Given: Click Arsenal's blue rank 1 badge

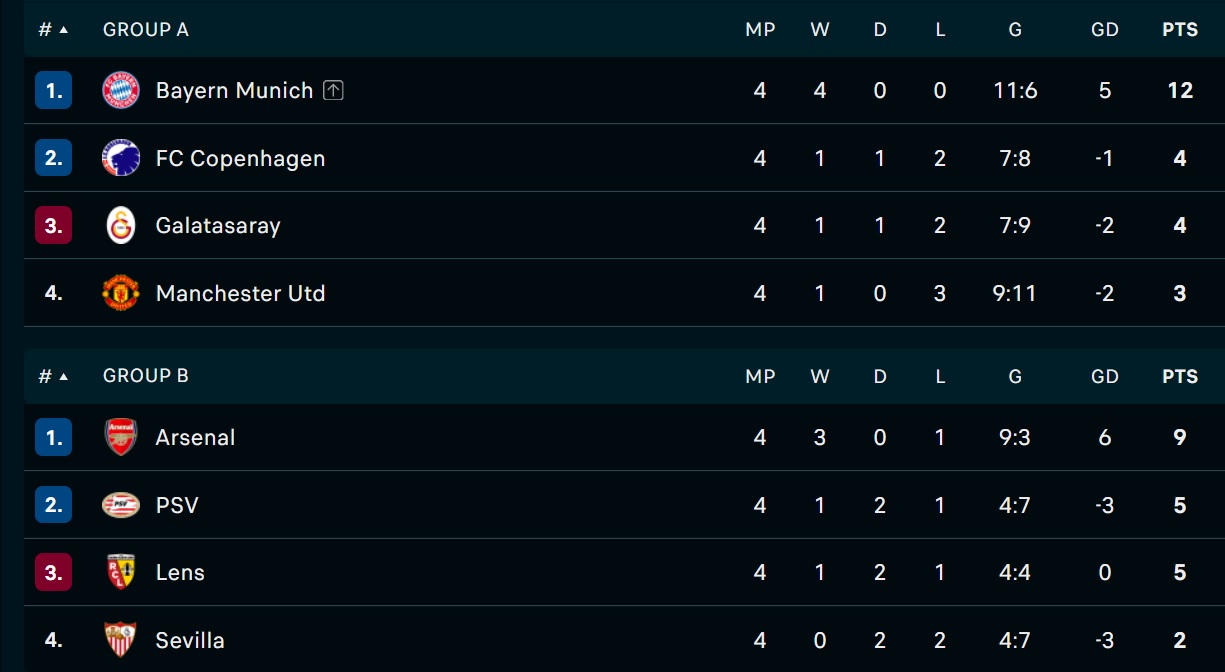Looking at the screenshot, I should click(x=53, y=437).
